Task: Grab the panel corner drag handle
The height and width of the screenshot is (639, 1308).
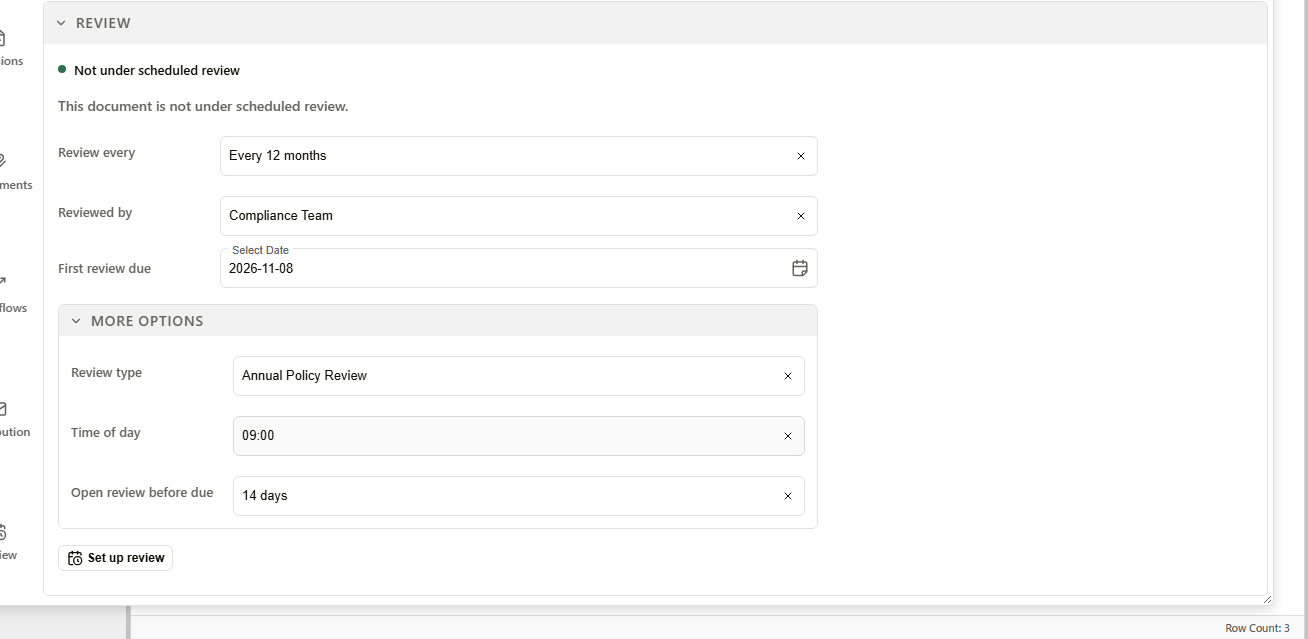Action: point(1266,599)
